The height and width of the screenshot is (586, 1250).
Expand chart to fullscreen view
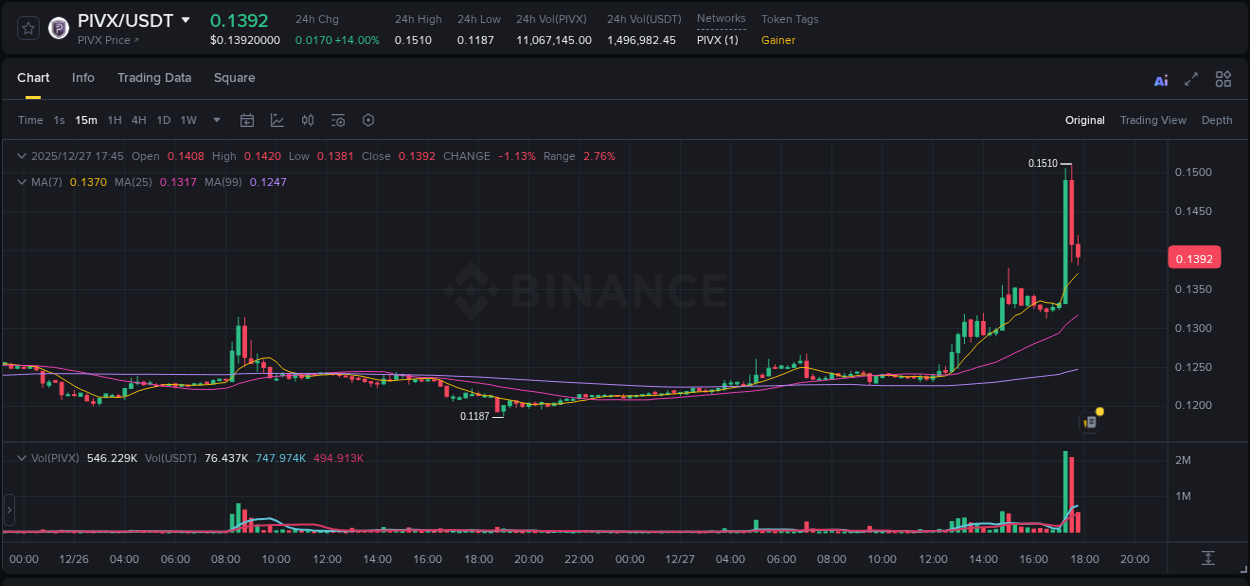pos(1190,79)
